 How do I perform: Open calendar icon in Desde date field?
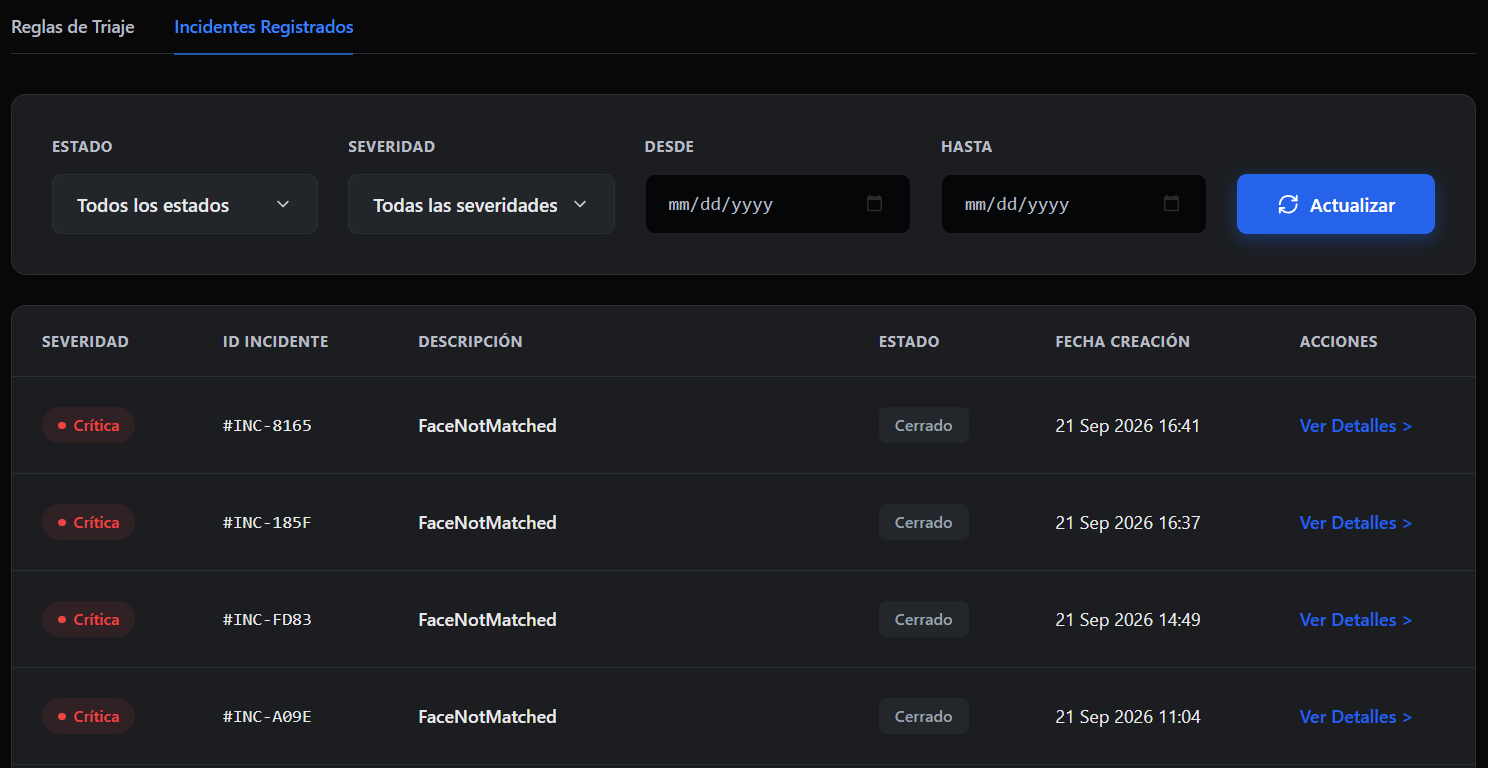874,204
